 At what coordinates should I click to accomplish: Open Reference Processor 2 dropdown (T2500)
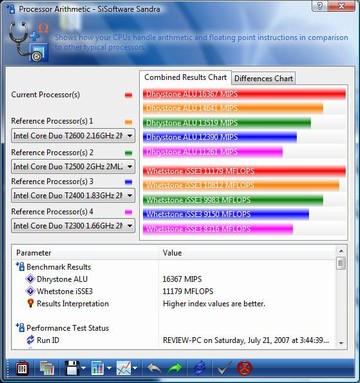pos(73,166)
